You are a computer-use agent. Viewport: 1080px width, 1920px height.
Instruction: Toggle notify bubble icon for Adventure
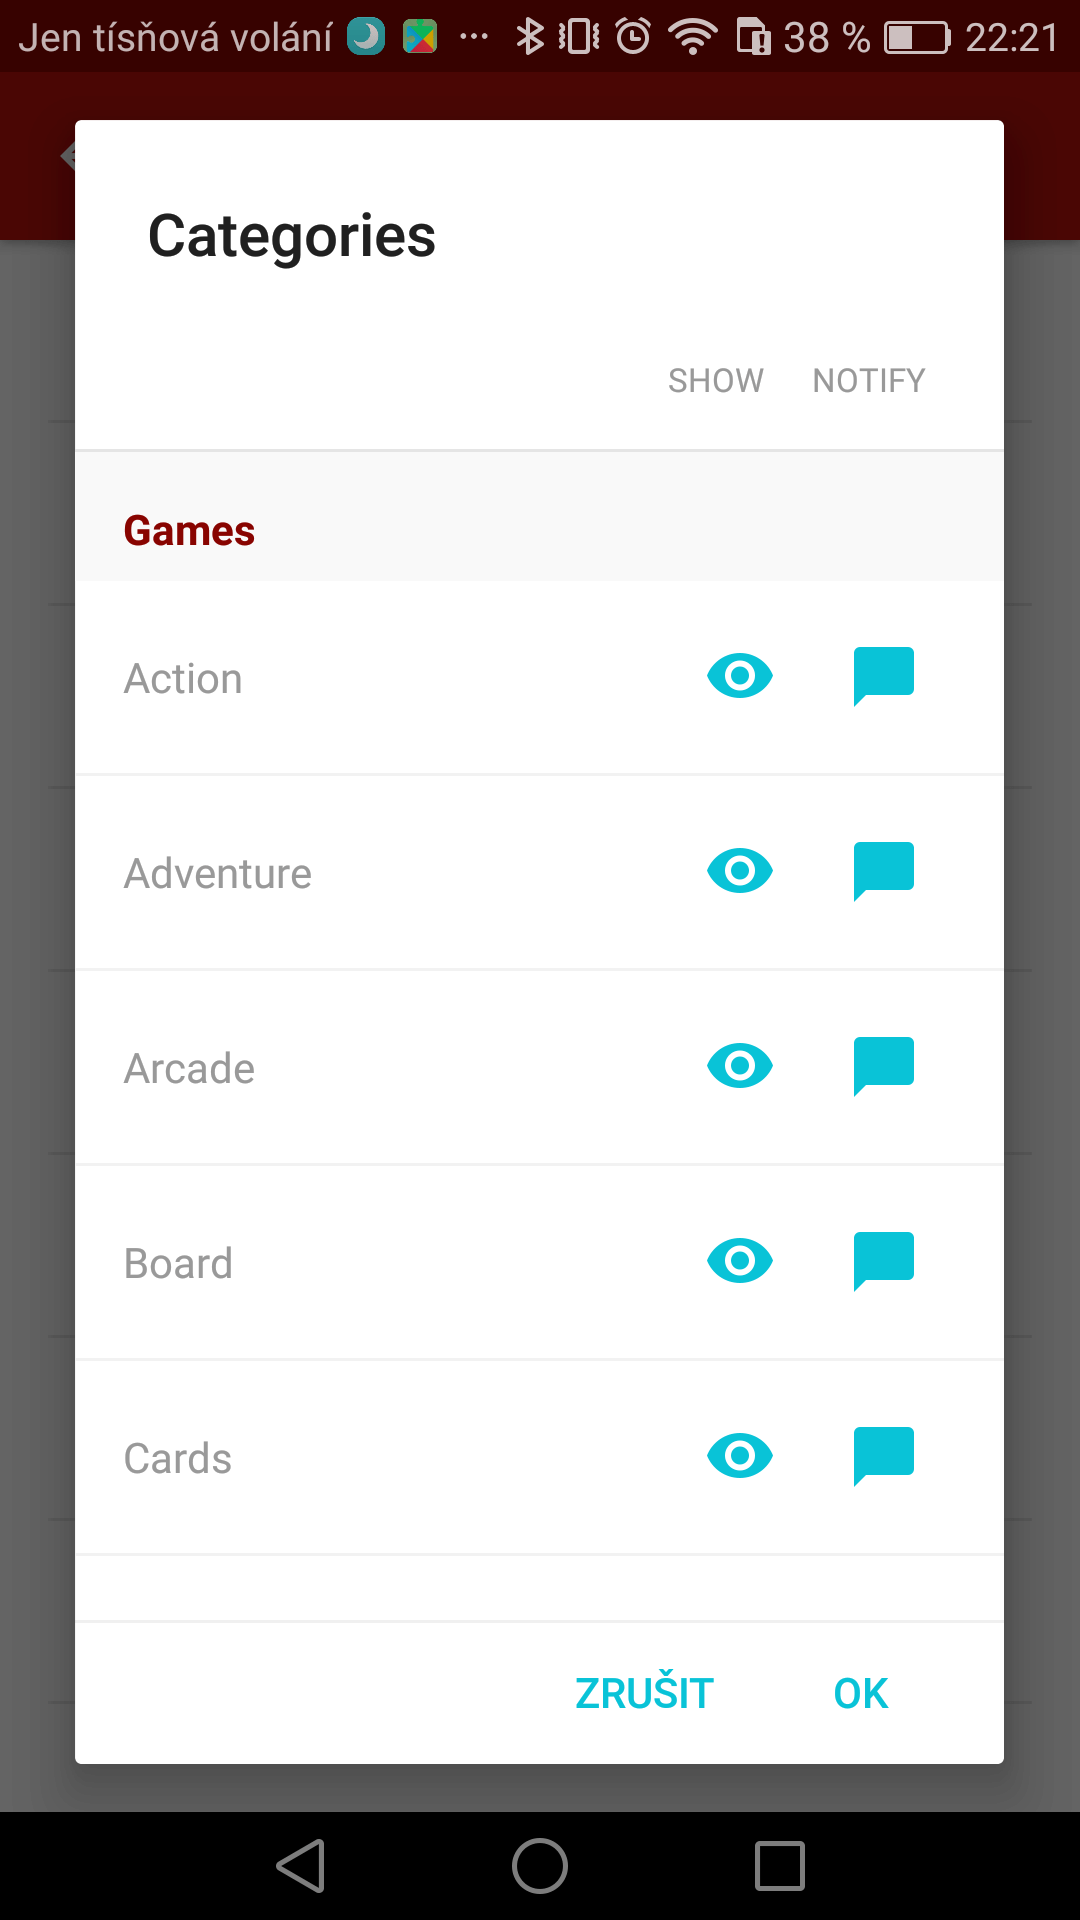[x=883, y=872]
